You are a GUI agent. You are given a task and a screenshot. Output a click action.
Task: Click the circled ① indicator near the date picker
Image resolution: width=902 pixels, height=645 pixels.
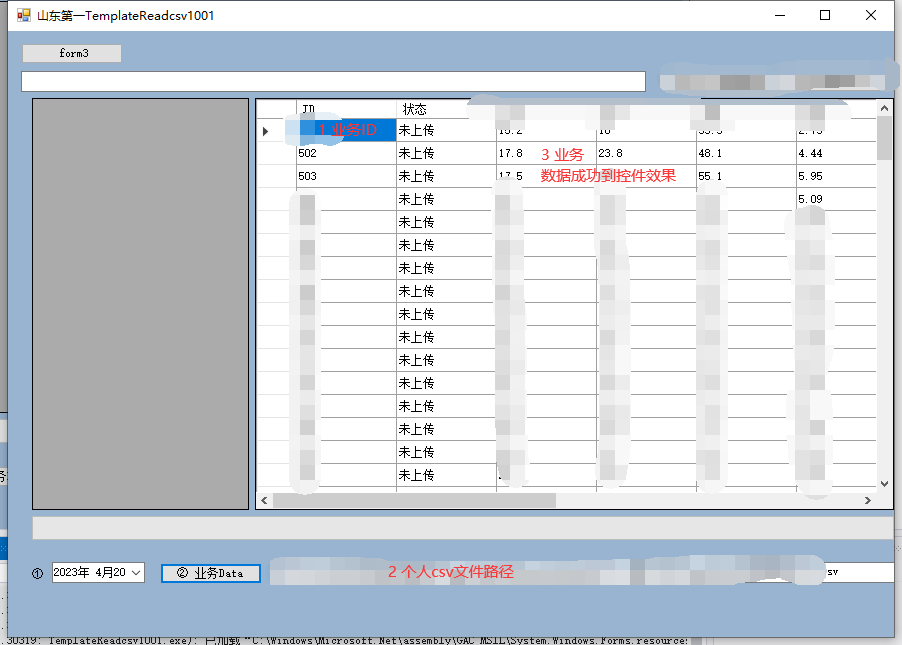[x=37, y=572]
